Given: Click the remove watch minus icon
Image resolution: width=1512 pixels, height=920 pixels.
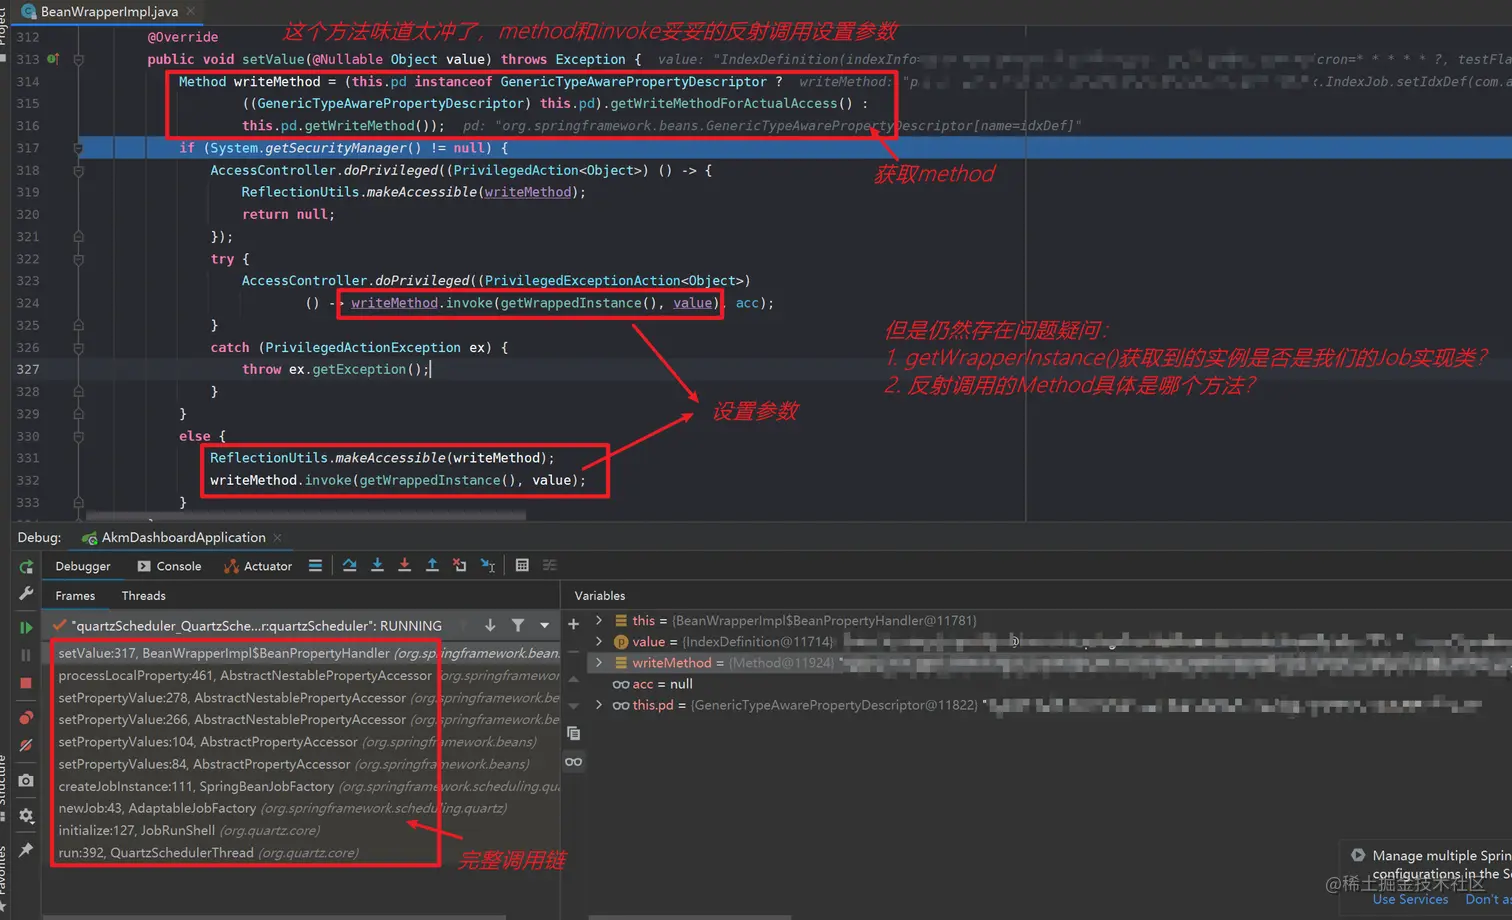Looking at the screenshot, I should point(574,652).
